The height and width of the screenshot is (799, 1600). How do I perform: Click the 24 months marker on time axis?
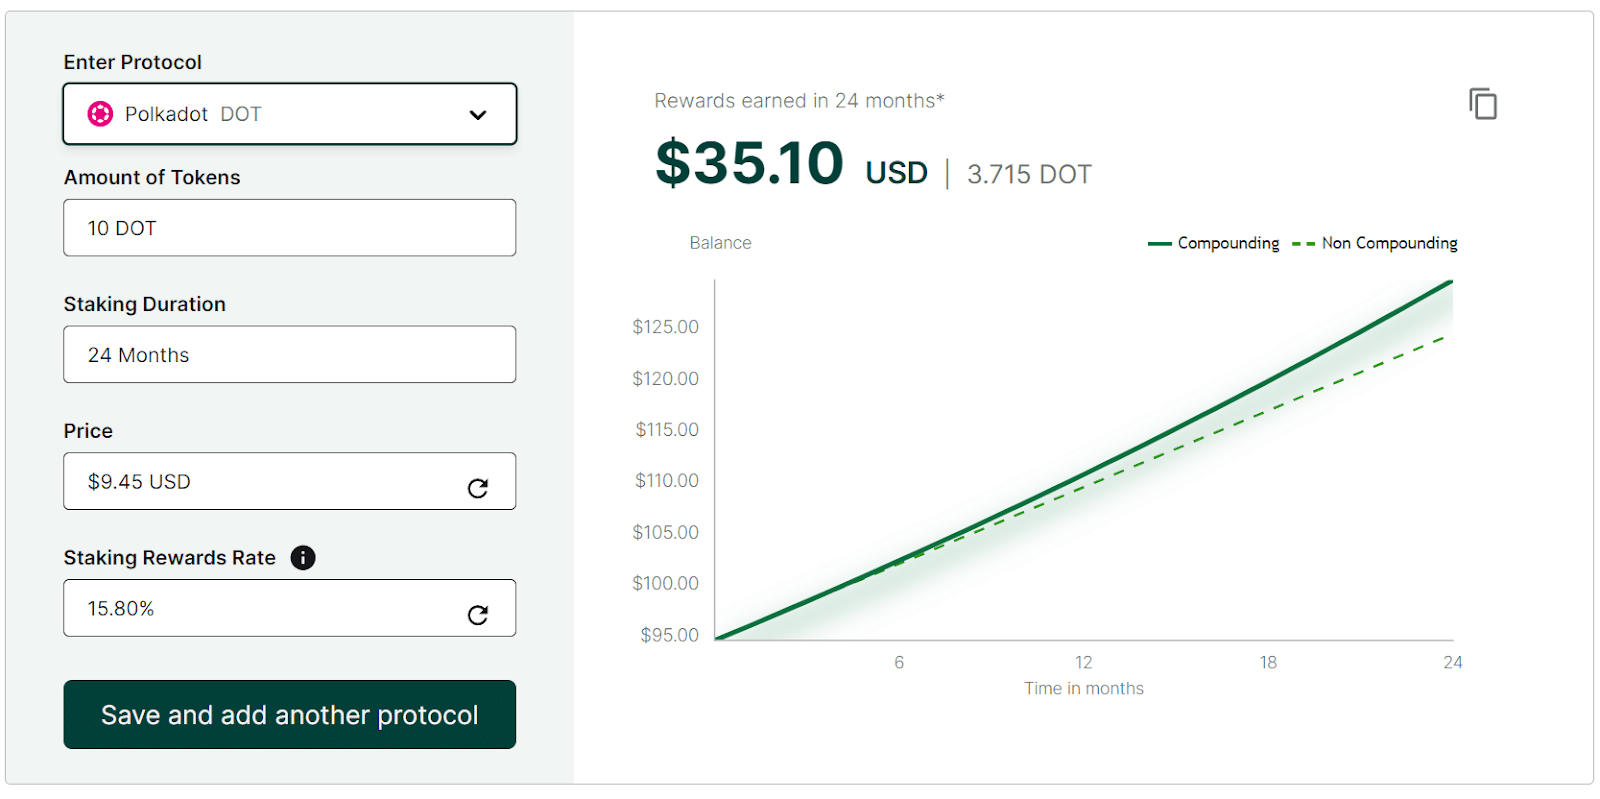[x=1453, y=662]
